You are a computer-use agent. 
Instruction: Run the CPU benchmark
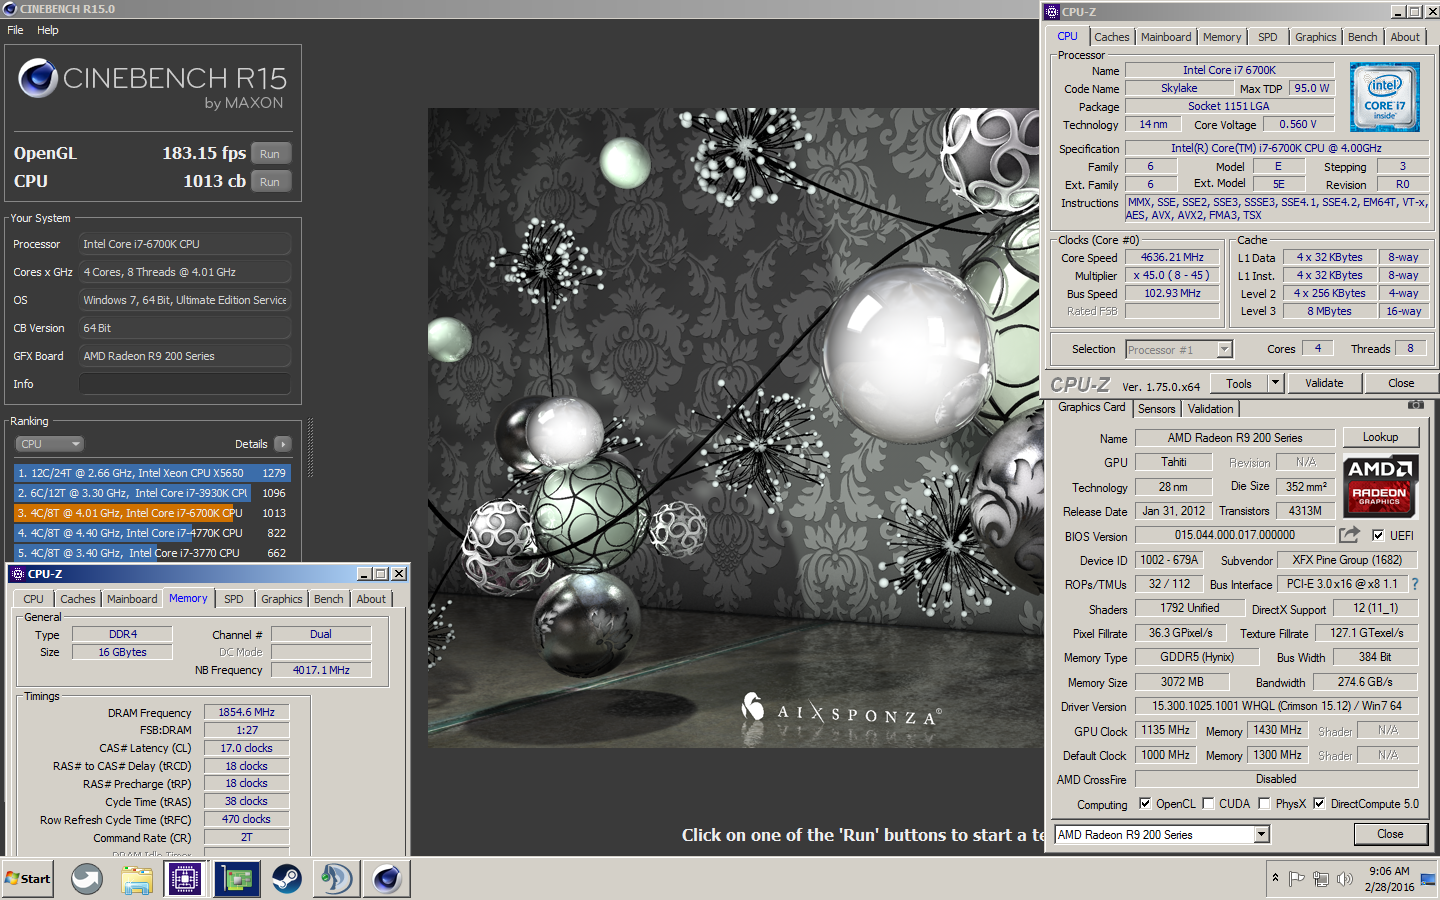tap(270, 181)
